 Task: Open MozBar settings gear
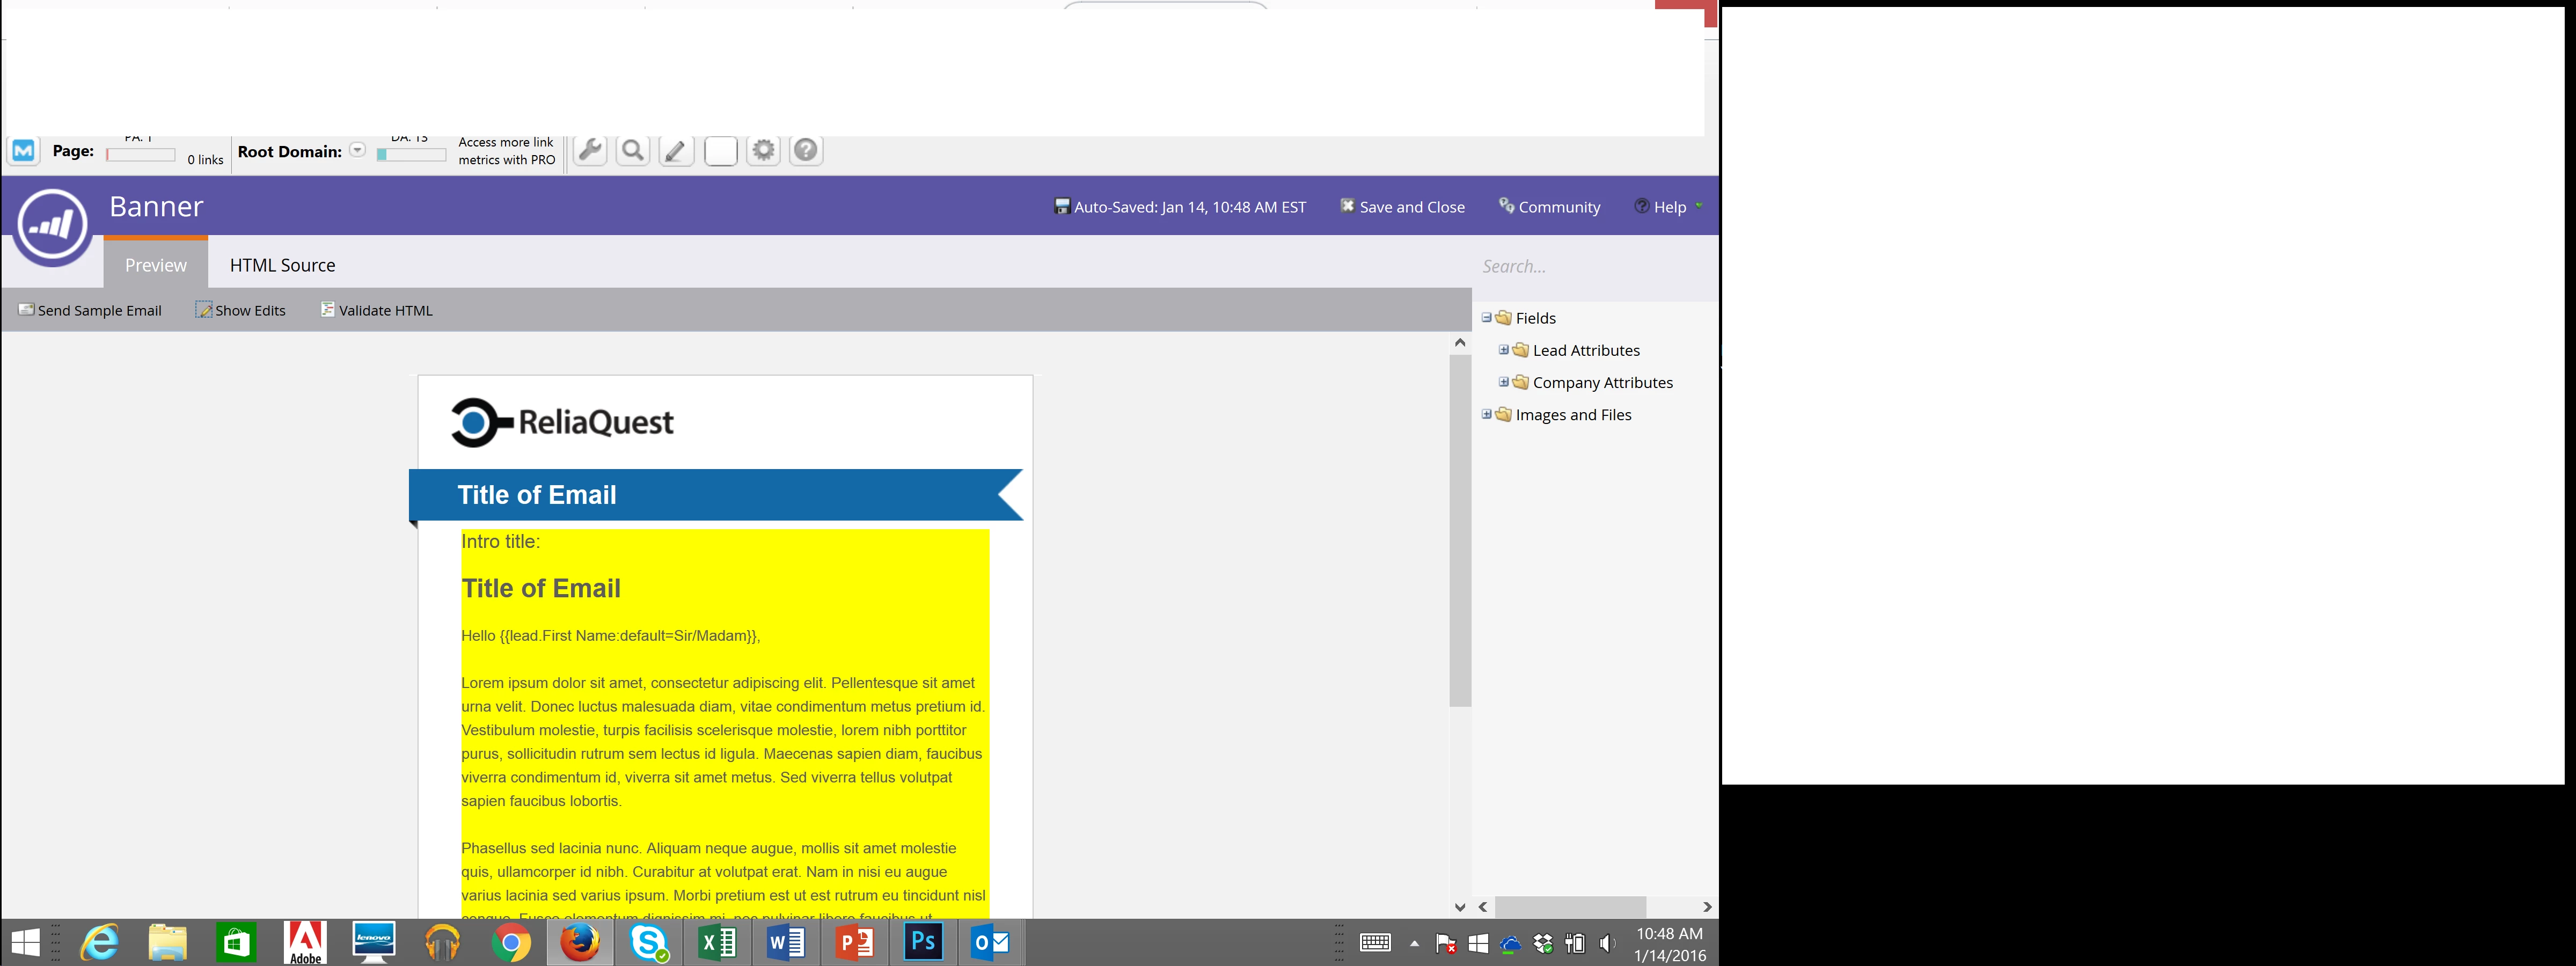(763, 151)
